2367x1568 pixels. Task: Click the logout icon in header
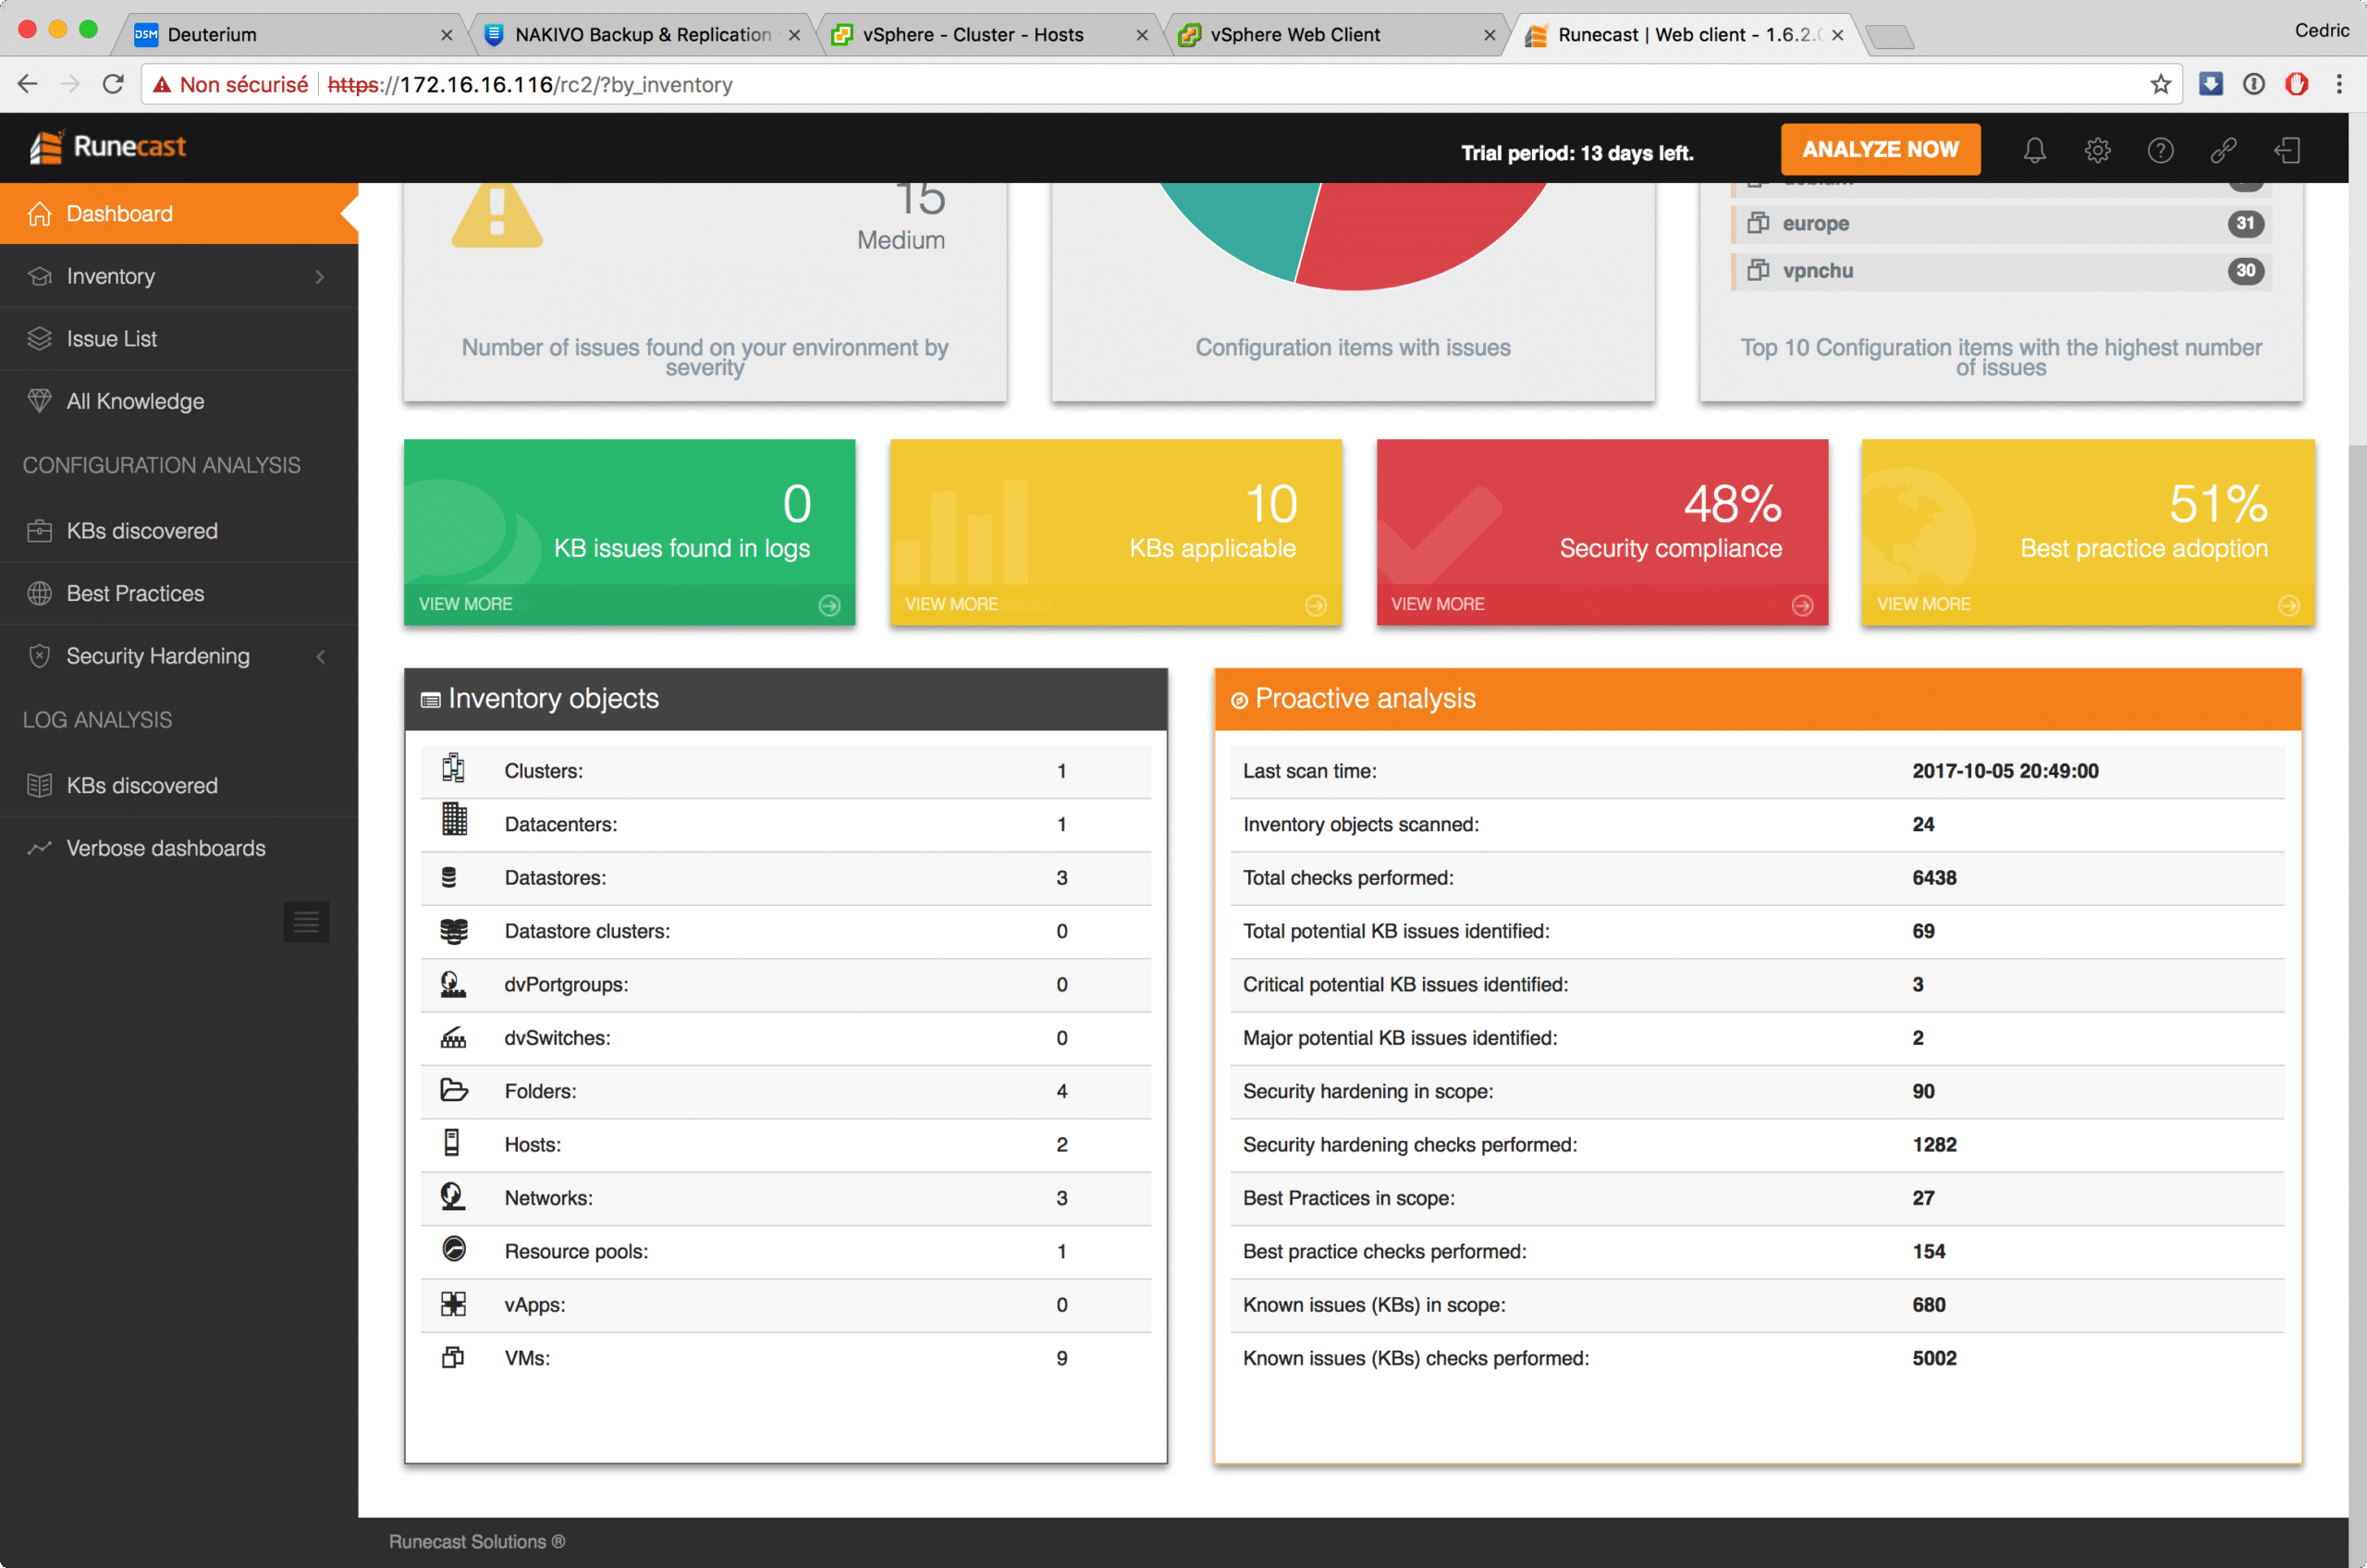2287,150
